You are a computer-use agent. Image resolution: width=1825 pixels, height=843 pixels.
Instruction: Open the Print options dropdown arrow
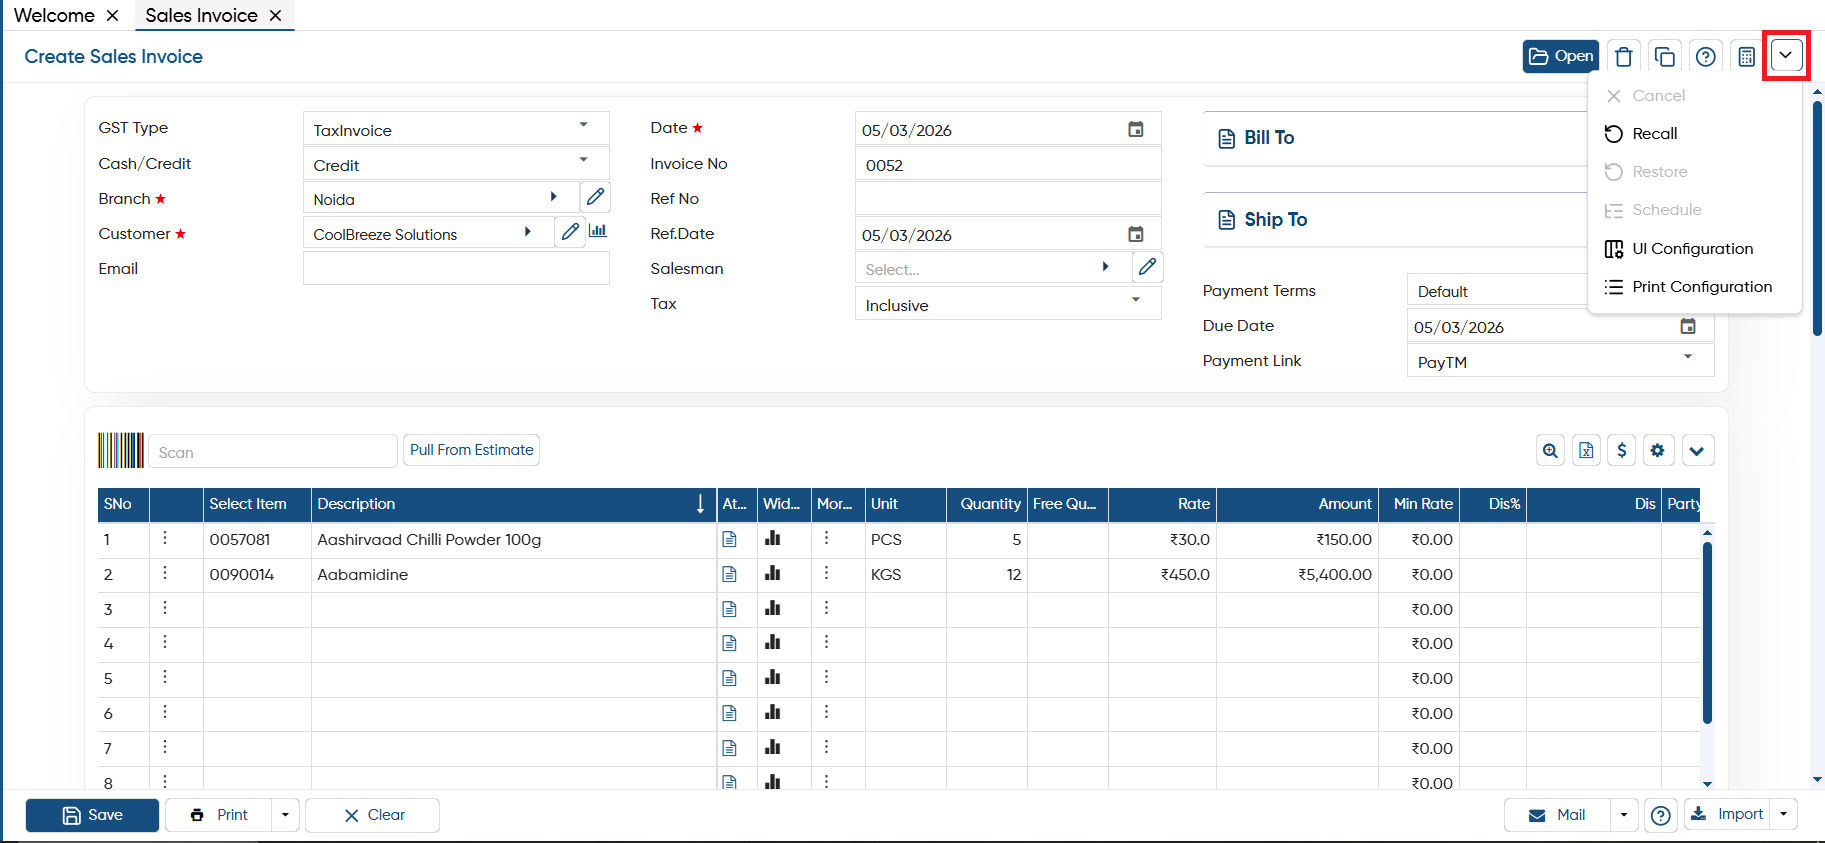[285, 815]
